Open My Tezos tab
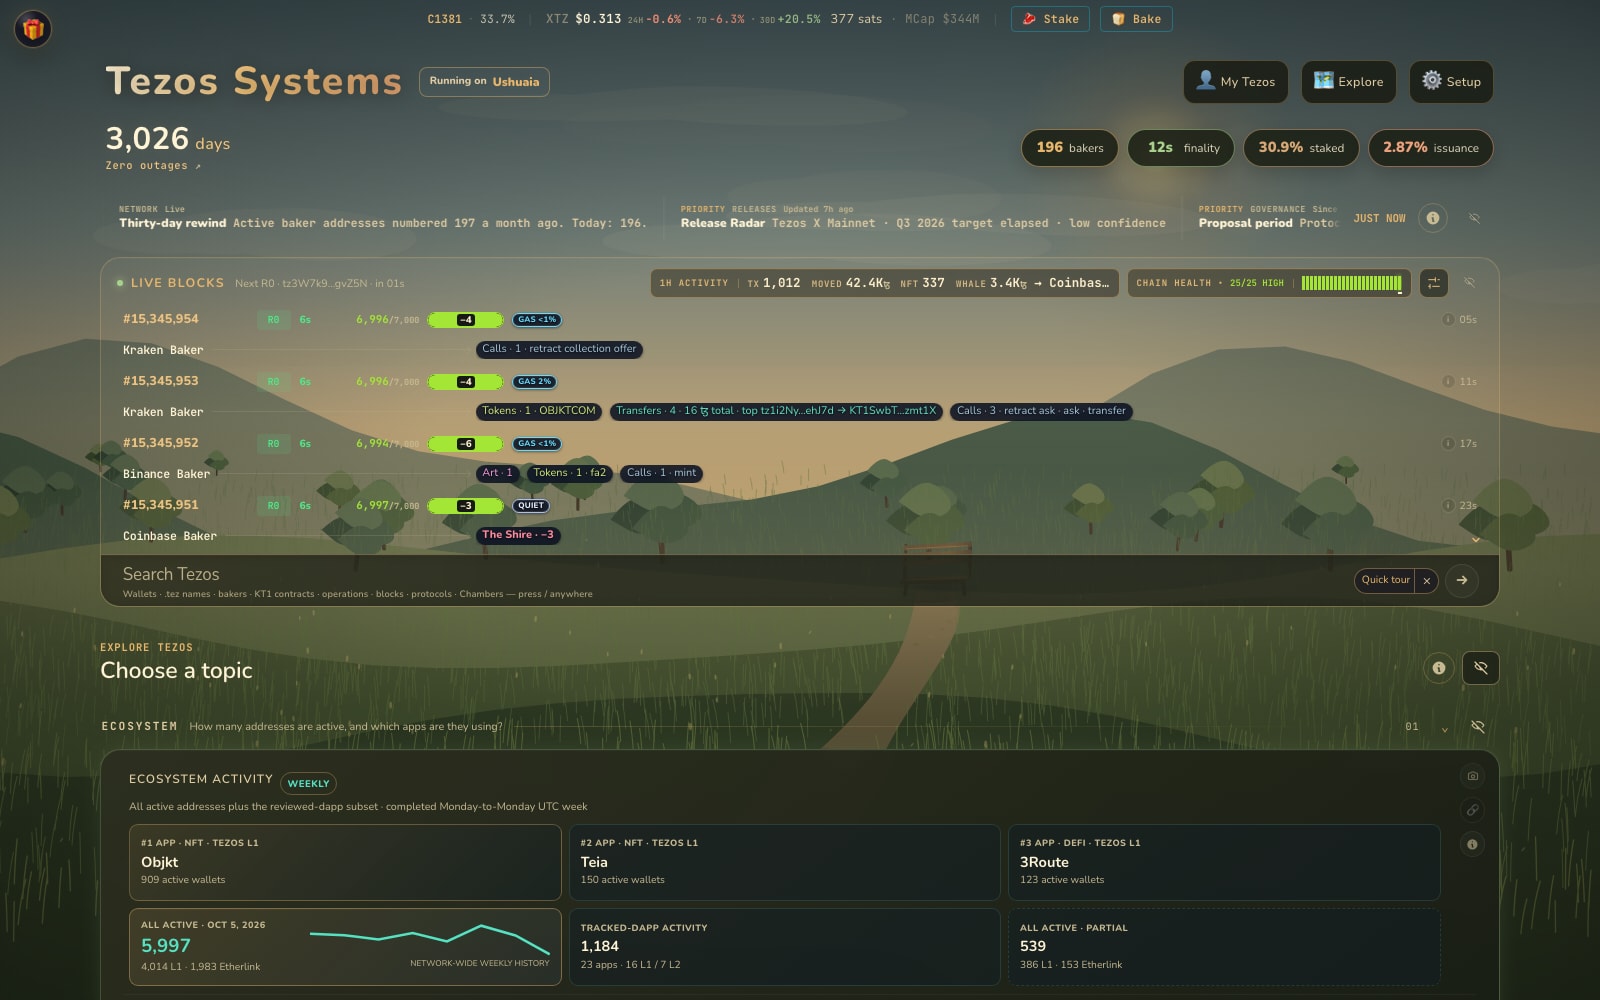1600x1000 pixels. [1236, 82]
